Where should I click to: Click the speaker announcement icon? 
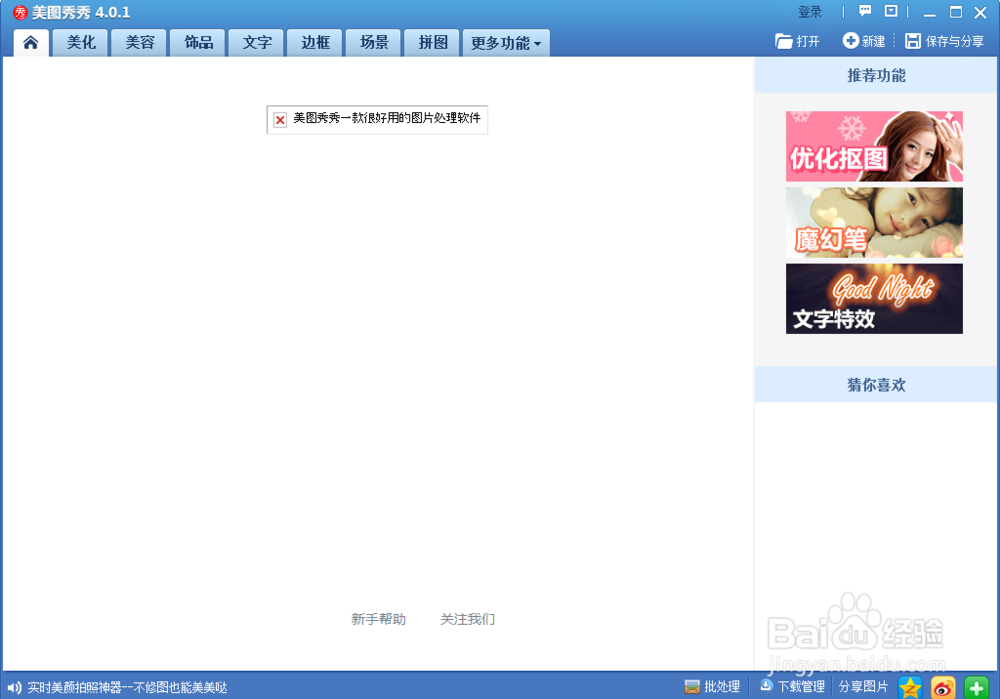(x=14, y=688)
